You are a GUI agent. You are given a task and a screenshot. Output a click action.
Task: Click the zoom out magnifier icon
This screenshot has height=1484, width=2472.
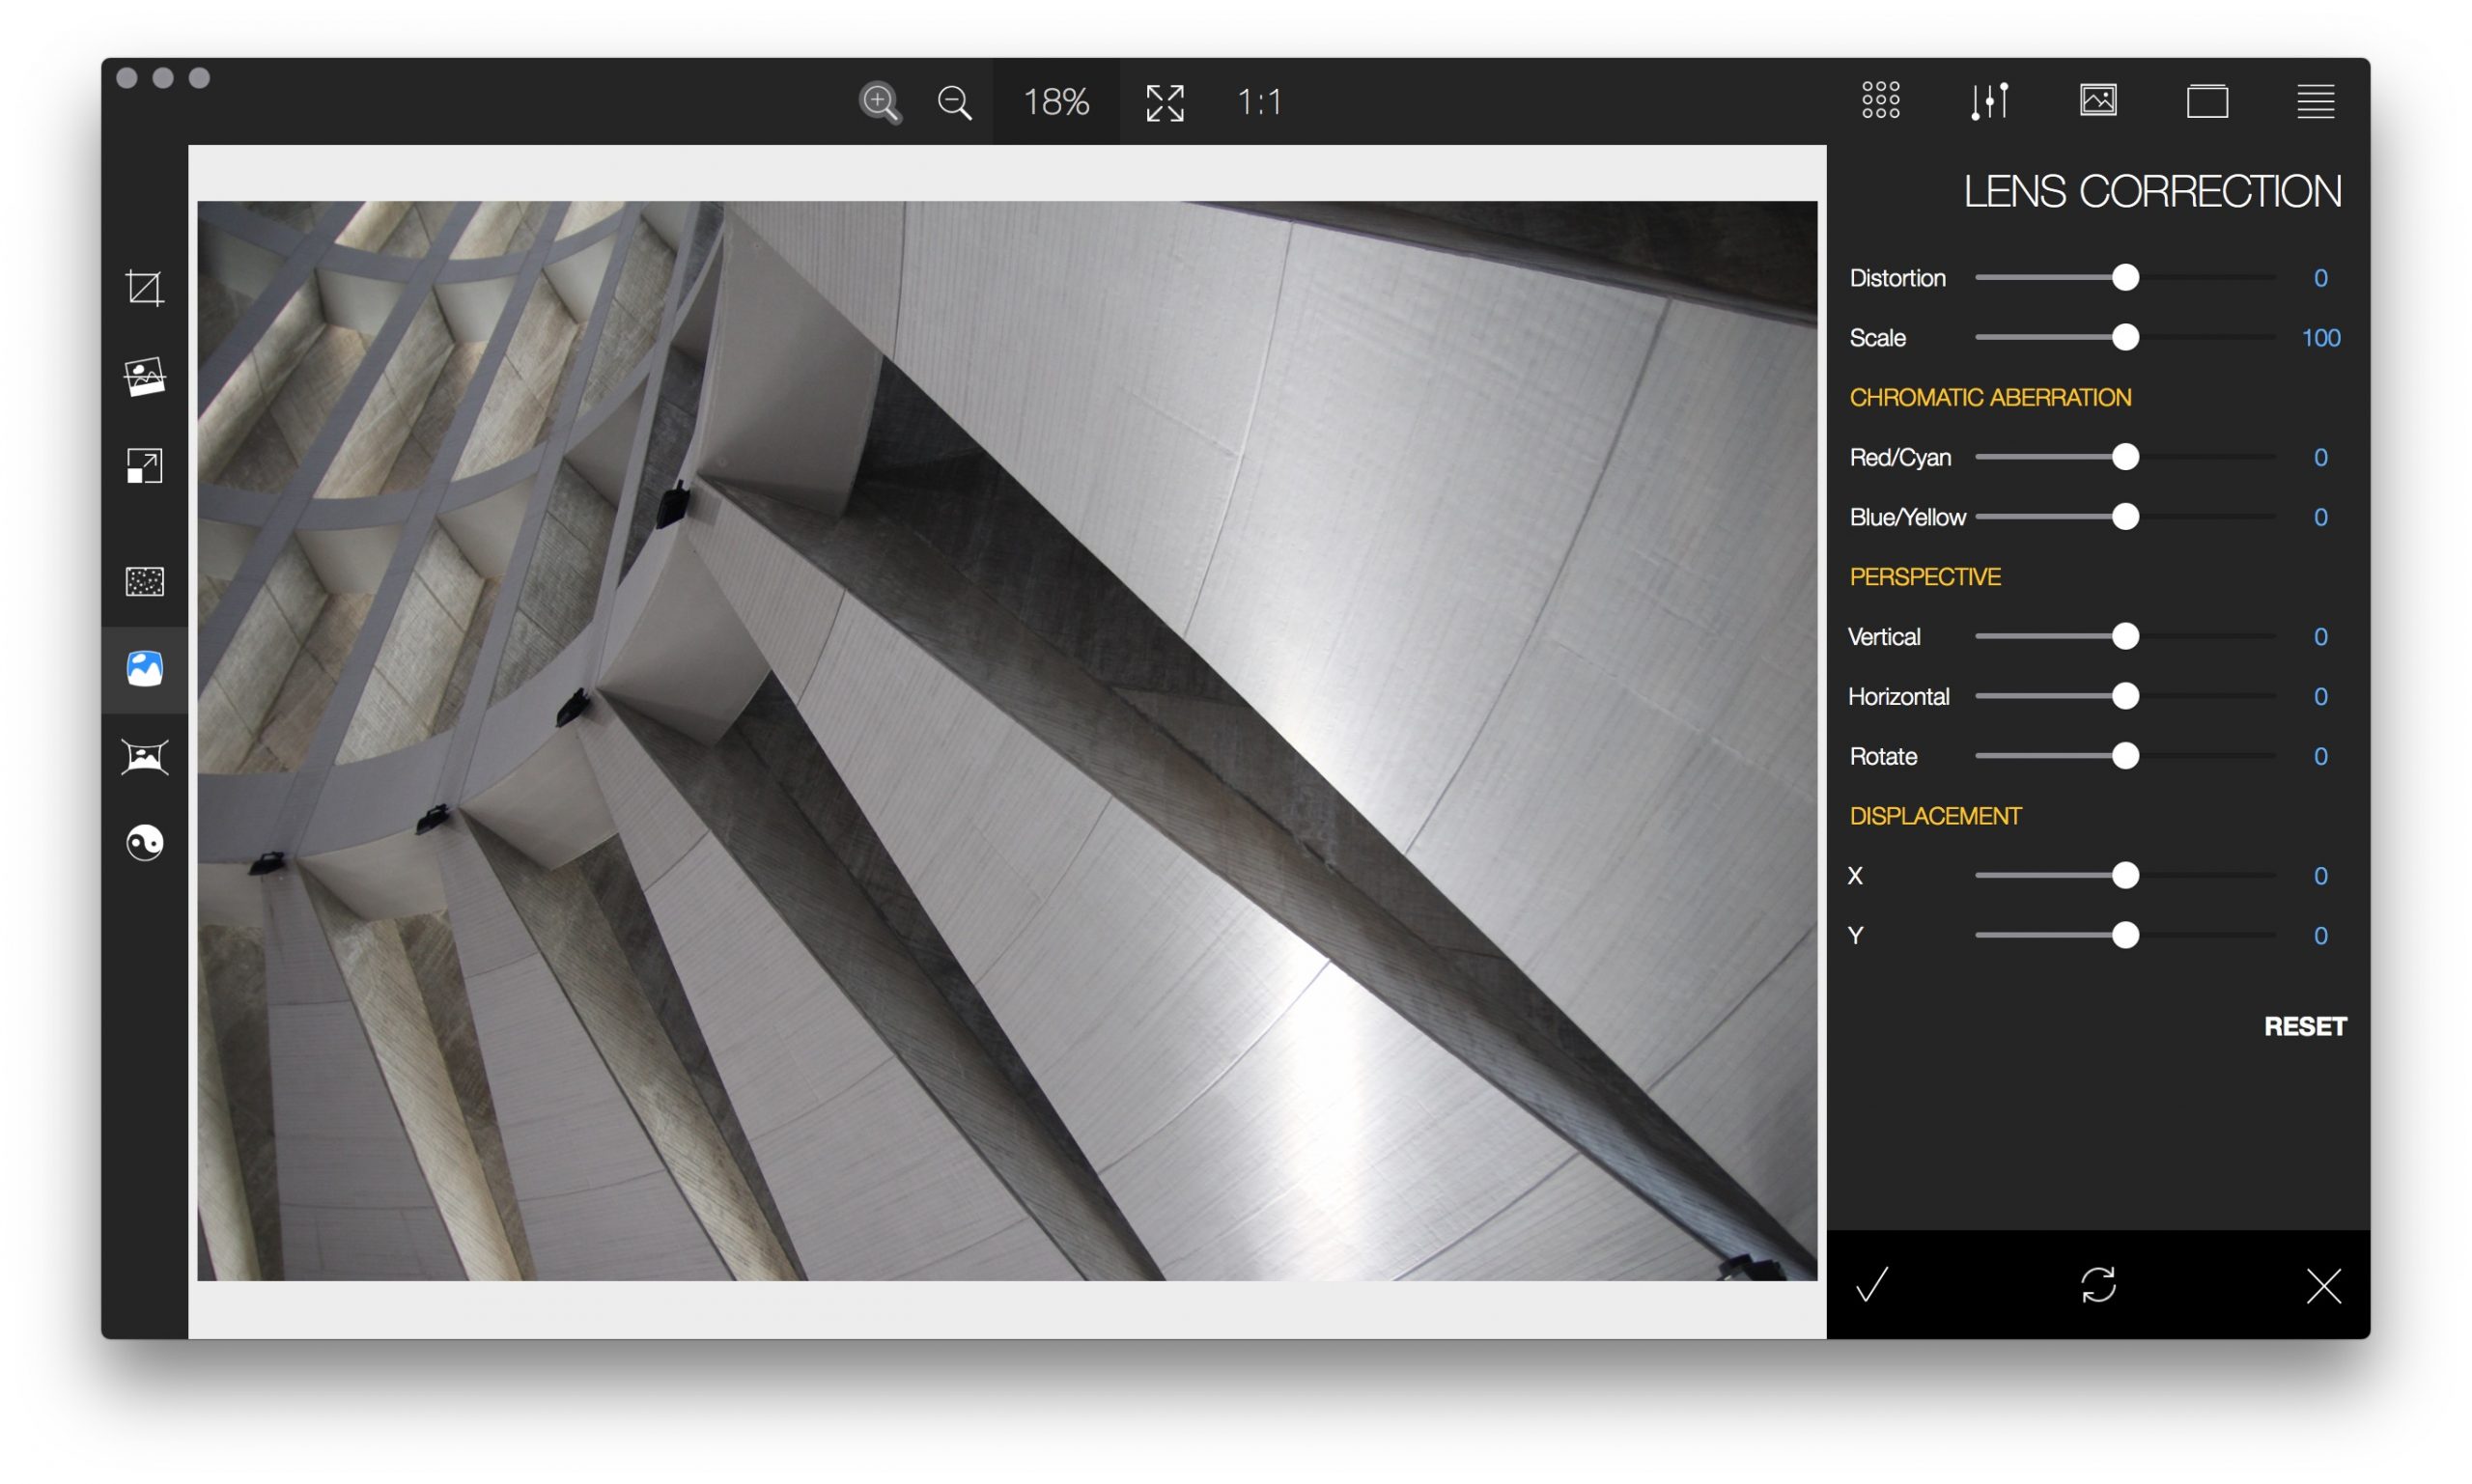pos(954,102)
